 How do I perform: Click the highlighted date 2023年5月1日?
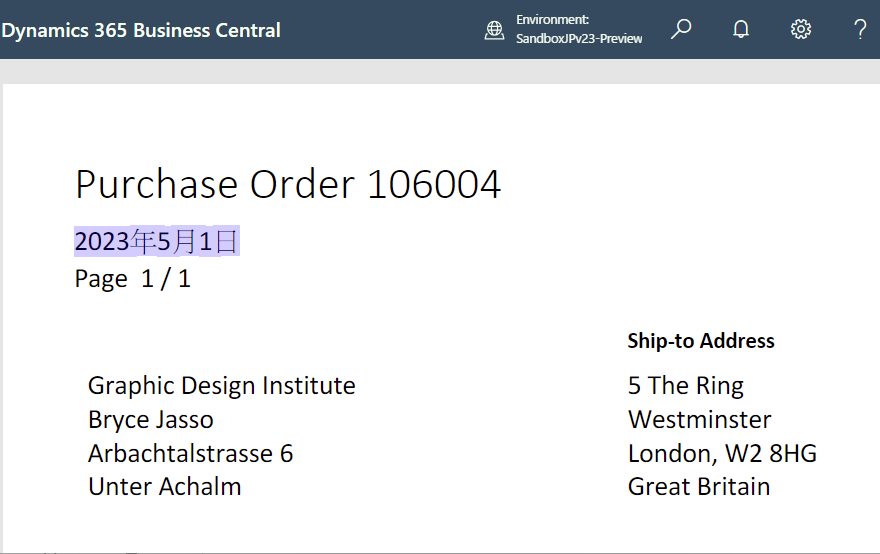(156, 241)
